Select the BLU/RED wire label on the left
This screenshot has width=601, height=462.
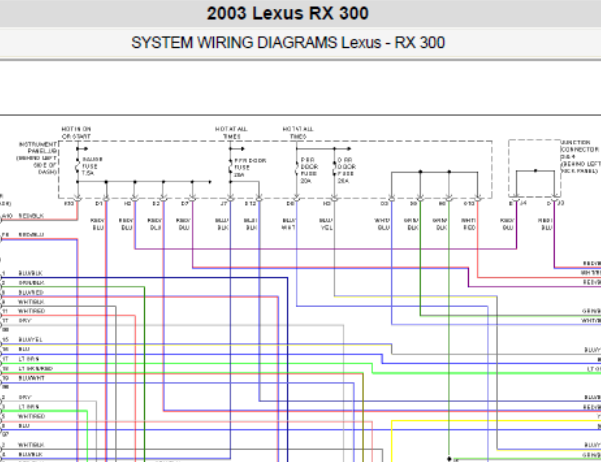(31, 293)
